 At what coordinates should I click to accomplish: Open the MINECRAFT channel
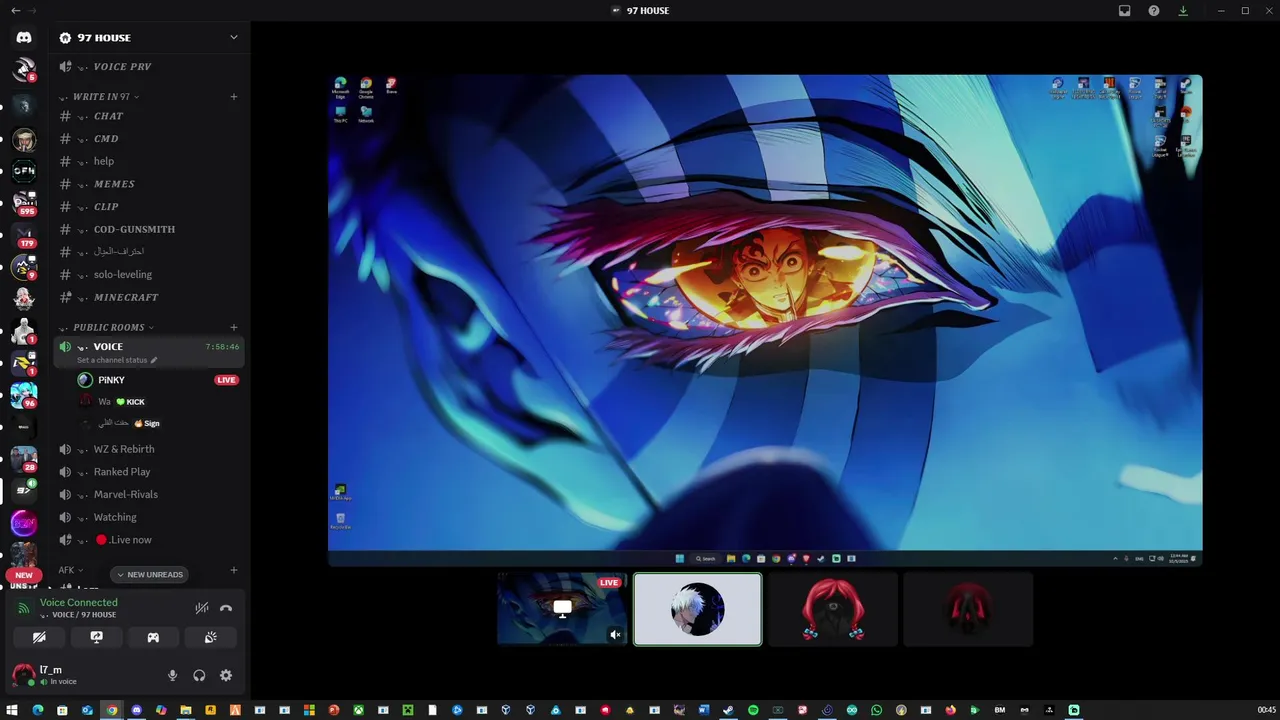point(150,297)
